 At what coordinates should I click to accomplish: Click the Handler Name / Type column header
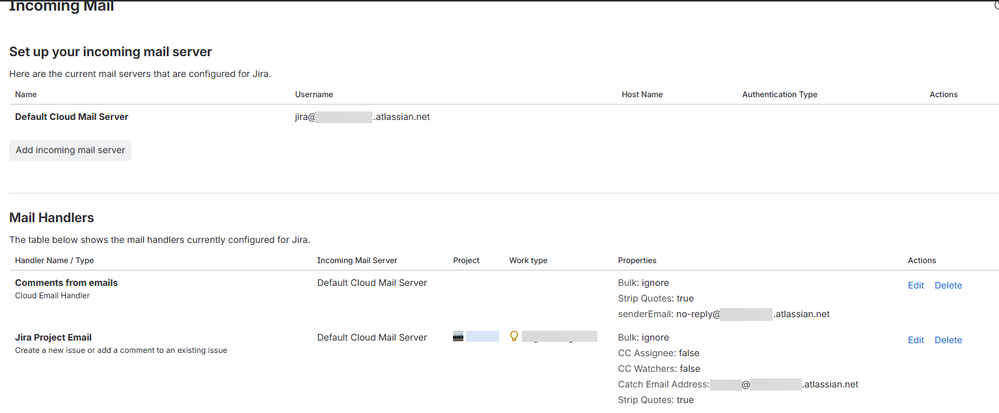54,261
